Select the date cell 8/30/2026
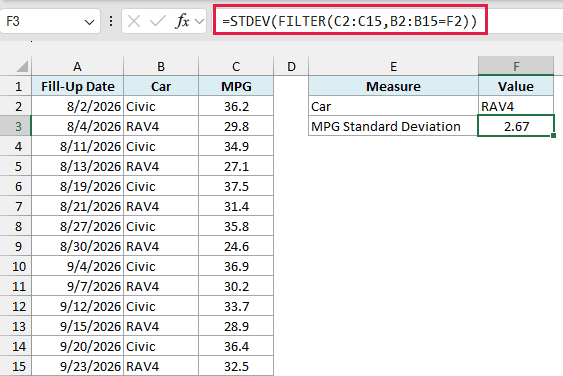The width and height of the screenshot is (563, 376). [x=78, y=246]
